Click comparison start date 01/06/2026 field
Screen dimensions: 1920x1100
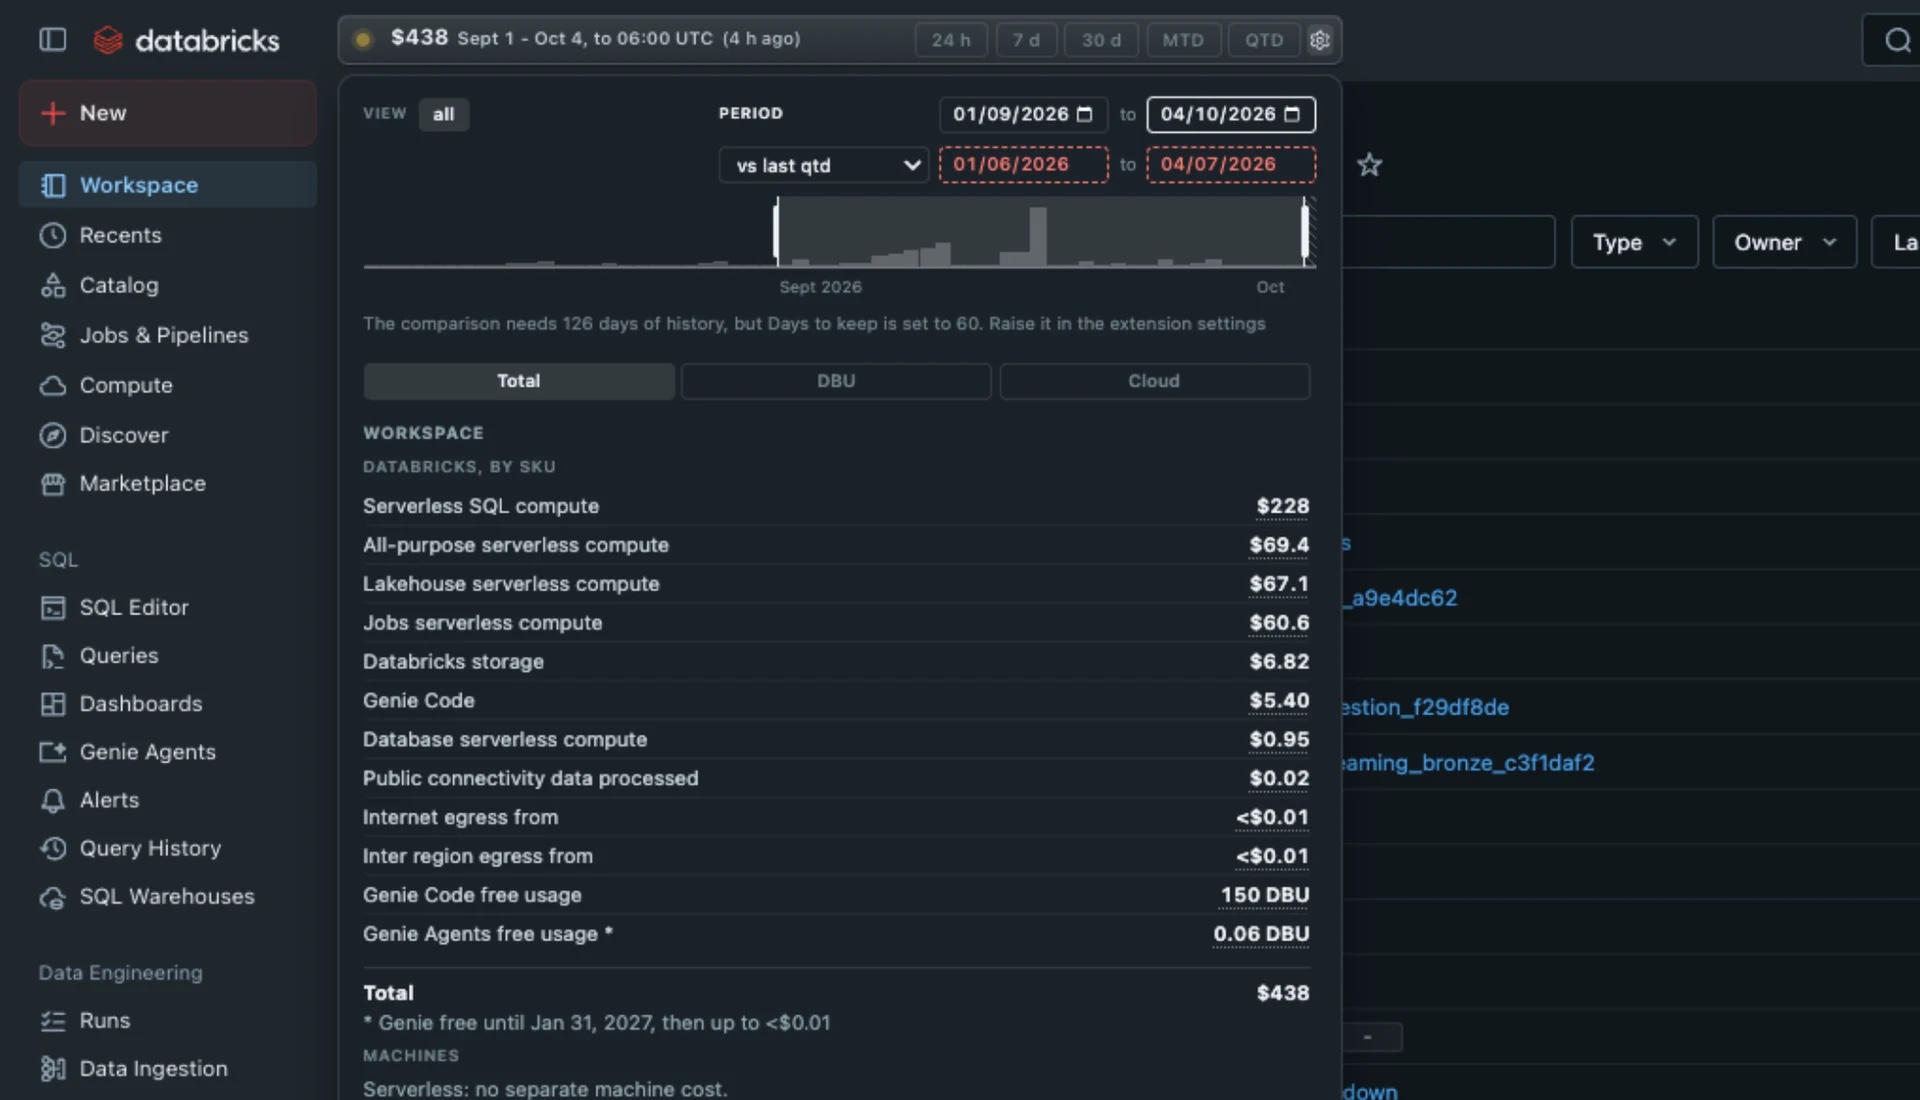[x=1023, y=164]
